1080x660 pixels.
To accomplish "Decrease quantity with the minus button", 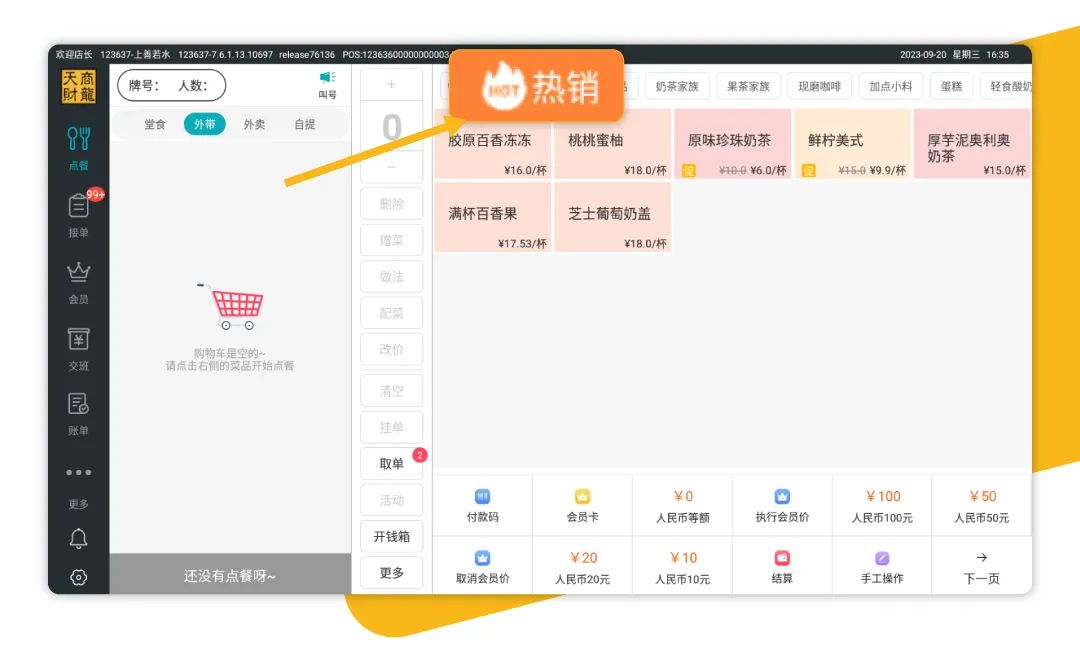I will 391,167.
